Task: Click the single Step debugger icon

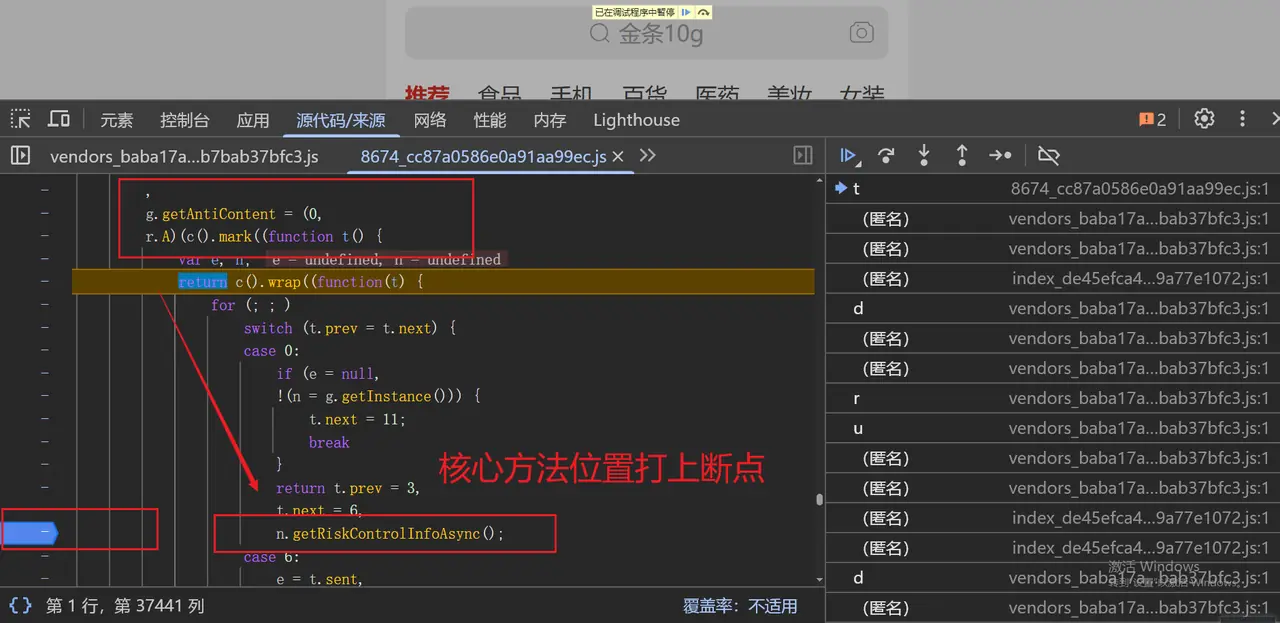Action: pos(1000,155)
